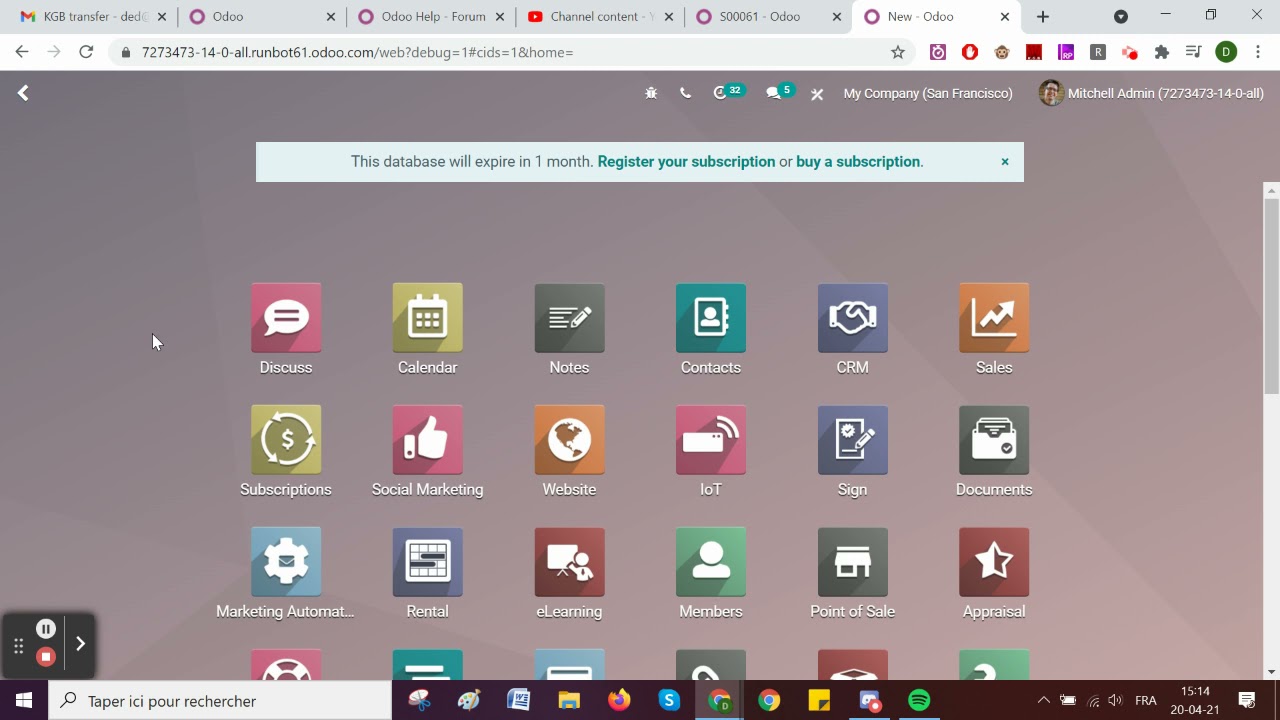Open Firefox from the taskbar
This screenshot has height=720, width=1280.
(x=619, y=700)
